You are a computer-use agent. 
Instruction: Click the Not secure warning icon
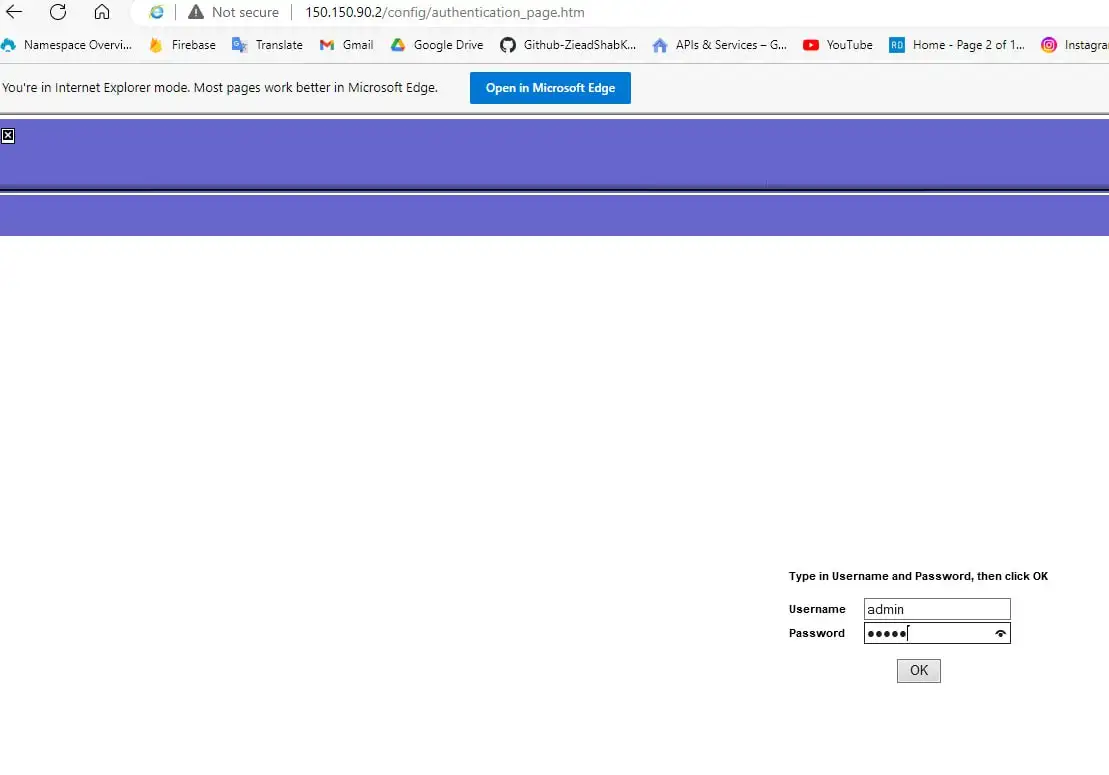[x=196, y=12]
